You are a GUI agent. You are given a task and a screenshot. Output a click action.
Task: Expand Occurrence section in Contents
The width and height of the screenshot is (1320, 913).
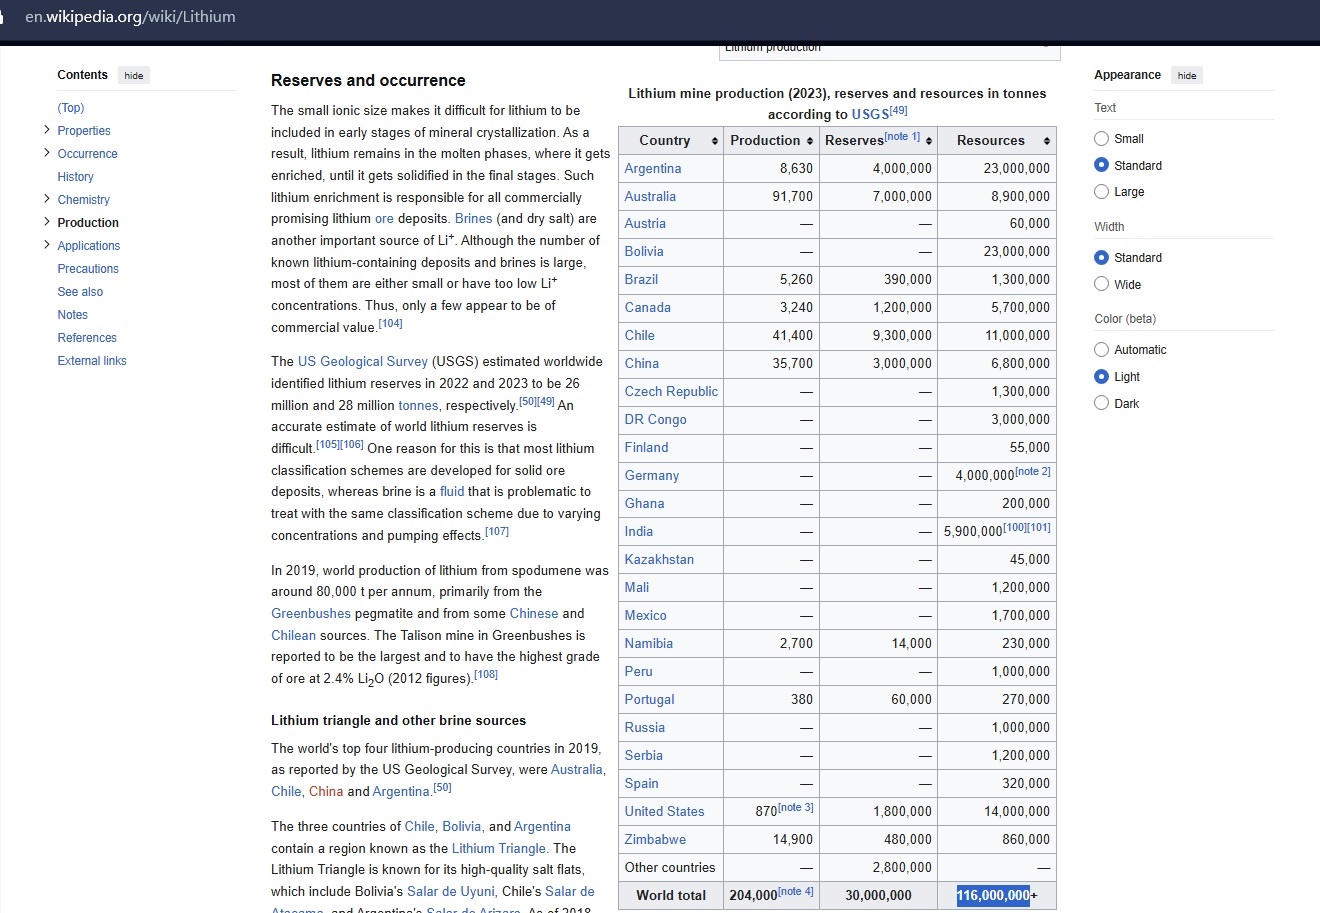click(47, 153)
